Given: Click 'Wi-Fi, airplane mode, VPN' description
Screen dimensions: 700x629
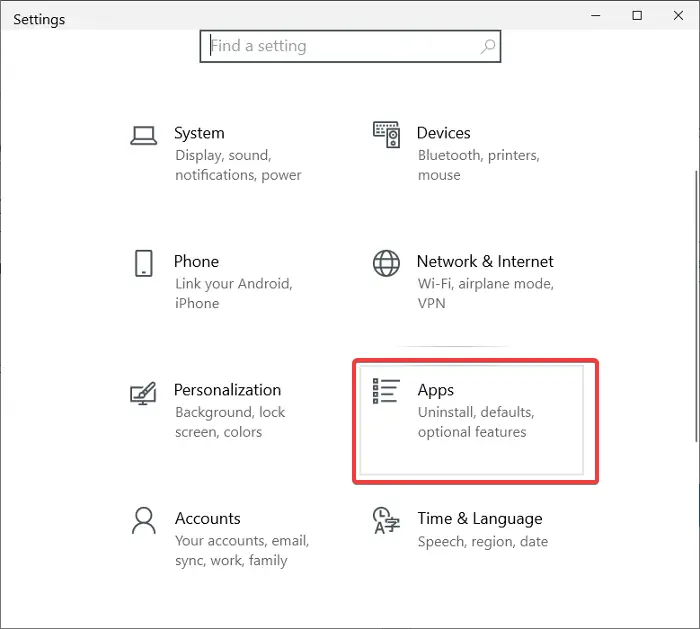Looking at the screenshot, I should (x=486, y=294).
